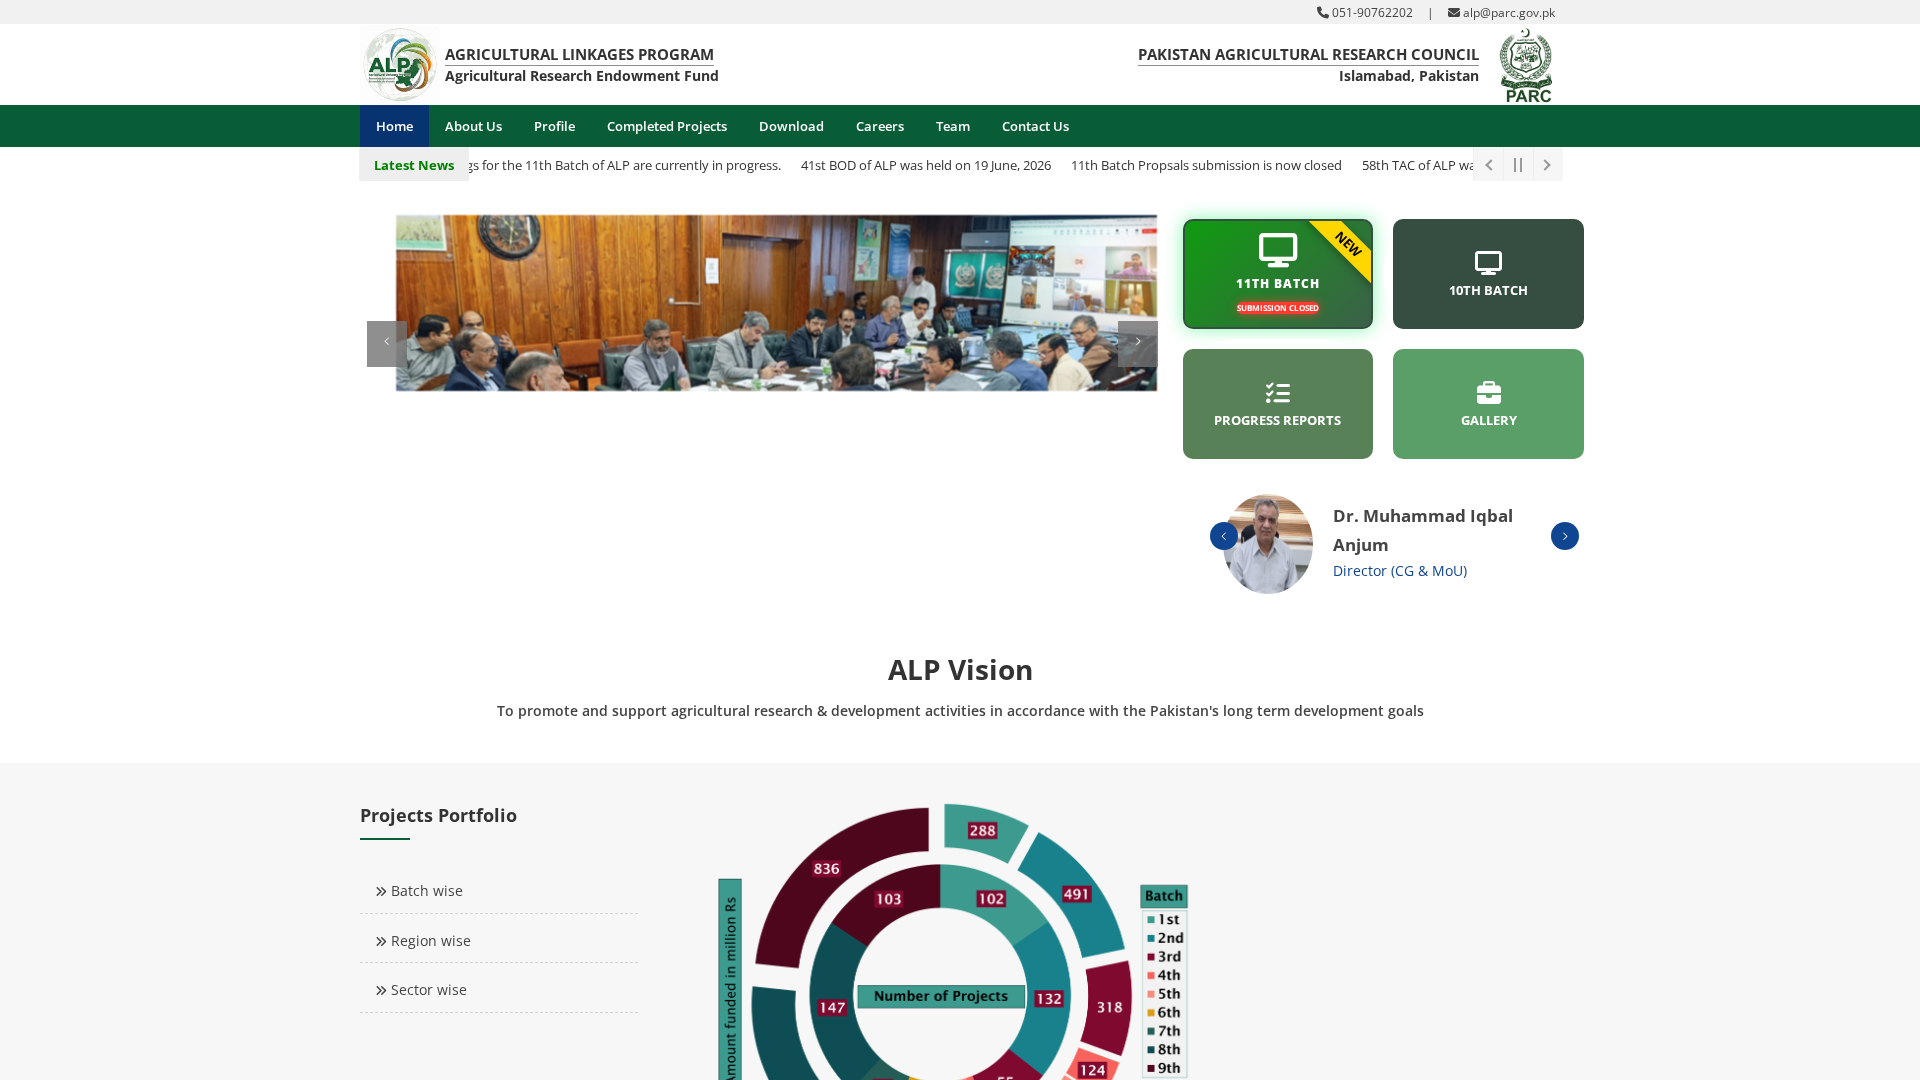Click the ALP logo in the header
Viewport: 1920px width, 1080px height.
click(399, 64)
